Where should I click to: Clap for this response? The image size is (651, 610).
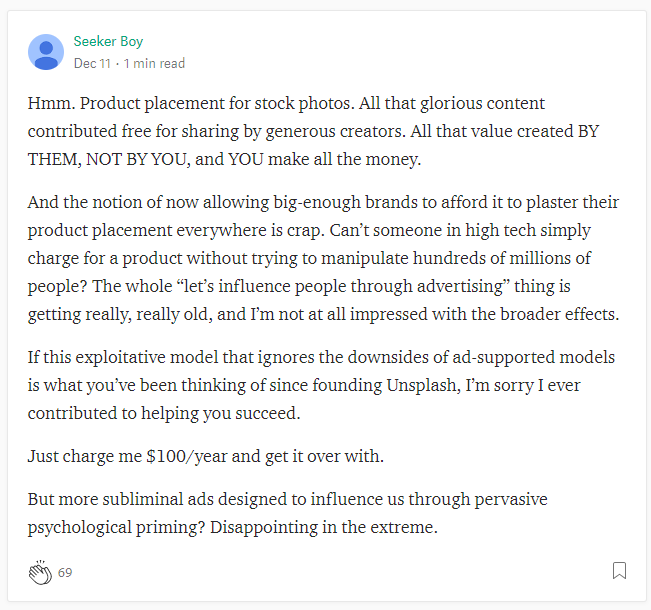pyautogui.click(x=40, y=573)
